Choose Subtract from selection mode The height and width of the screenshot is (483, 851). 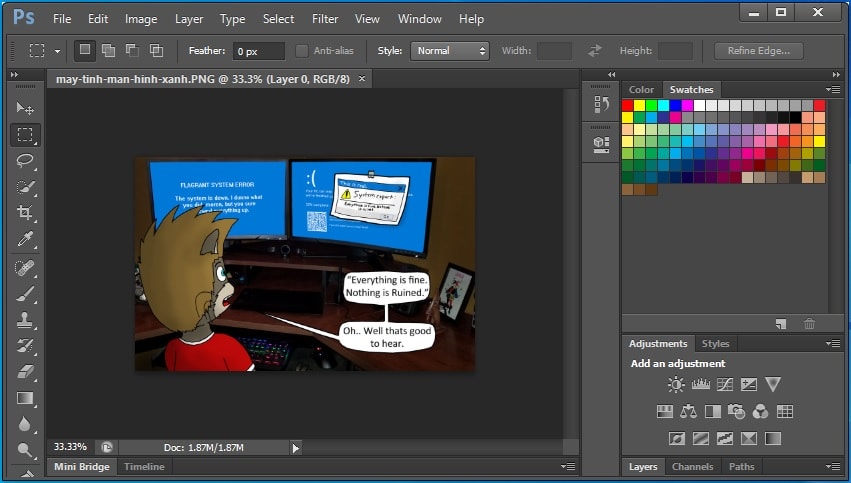pos(132,50)
